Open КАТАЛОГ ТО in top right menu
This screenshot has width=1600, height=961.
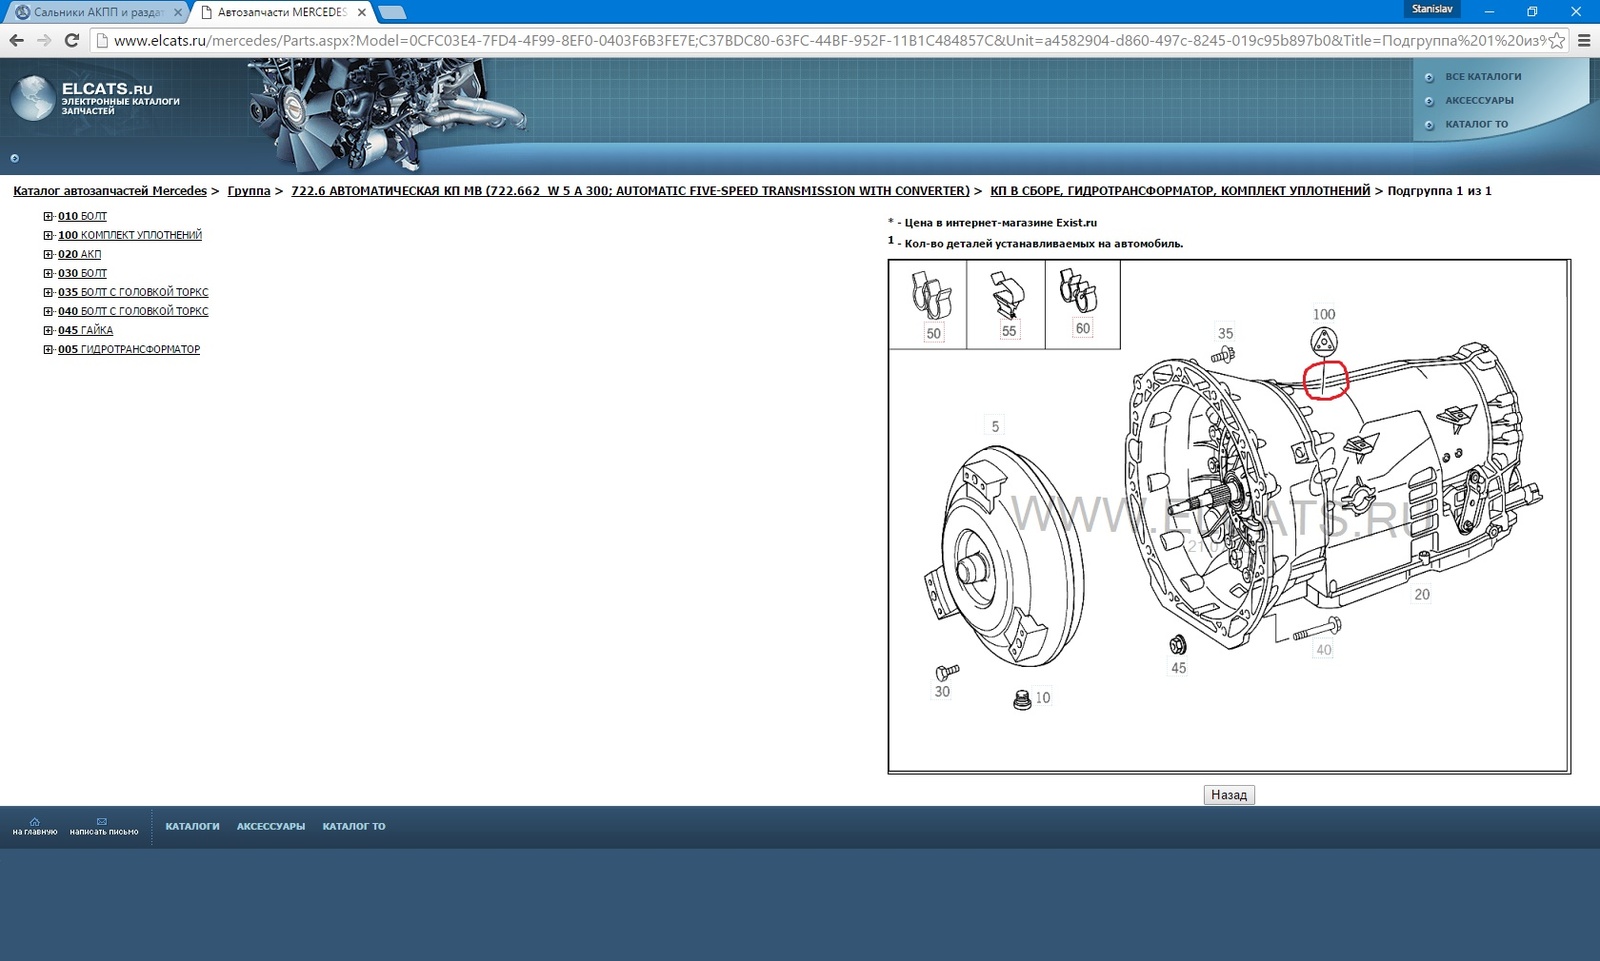(x=1476, y=124)
